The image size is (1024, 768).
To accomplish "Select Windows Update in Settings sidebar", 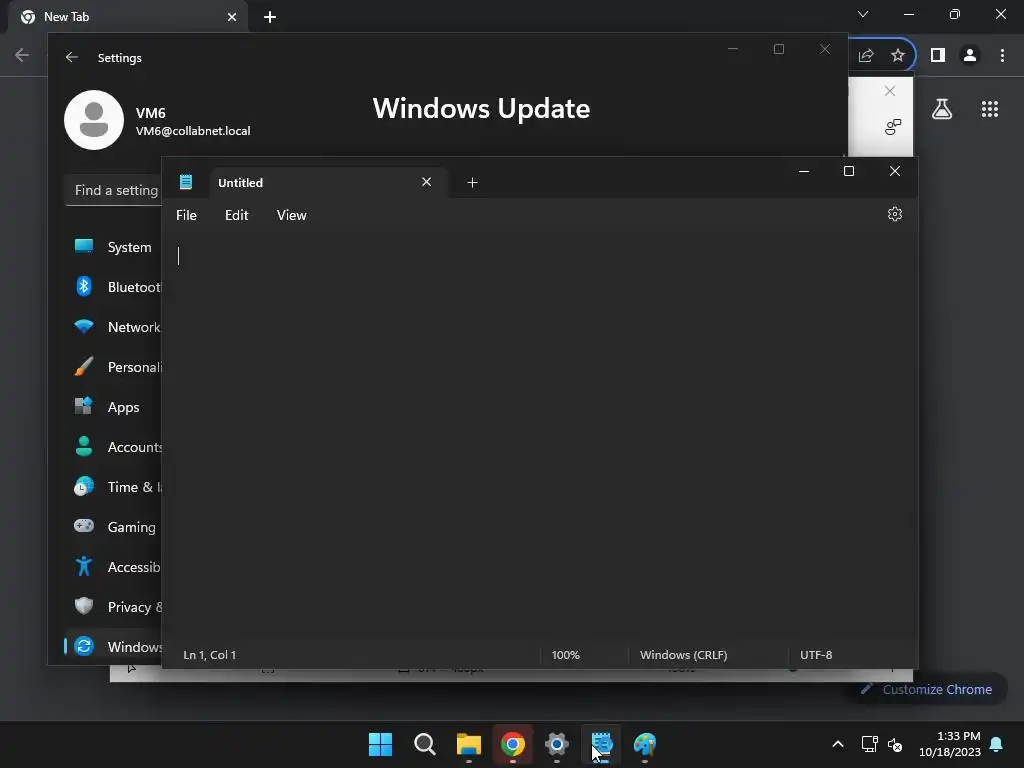I will coord(113,647).
